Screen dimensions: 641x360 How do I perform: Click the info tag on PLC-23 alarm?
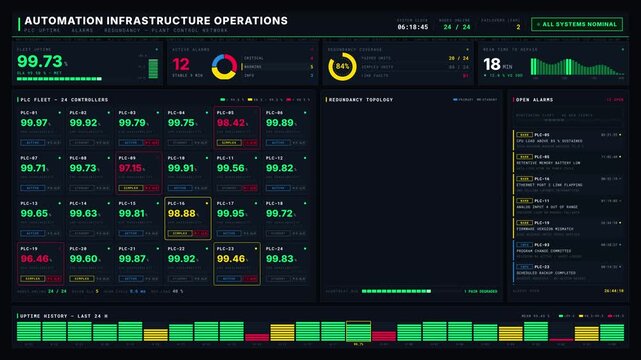coord(524,267)
